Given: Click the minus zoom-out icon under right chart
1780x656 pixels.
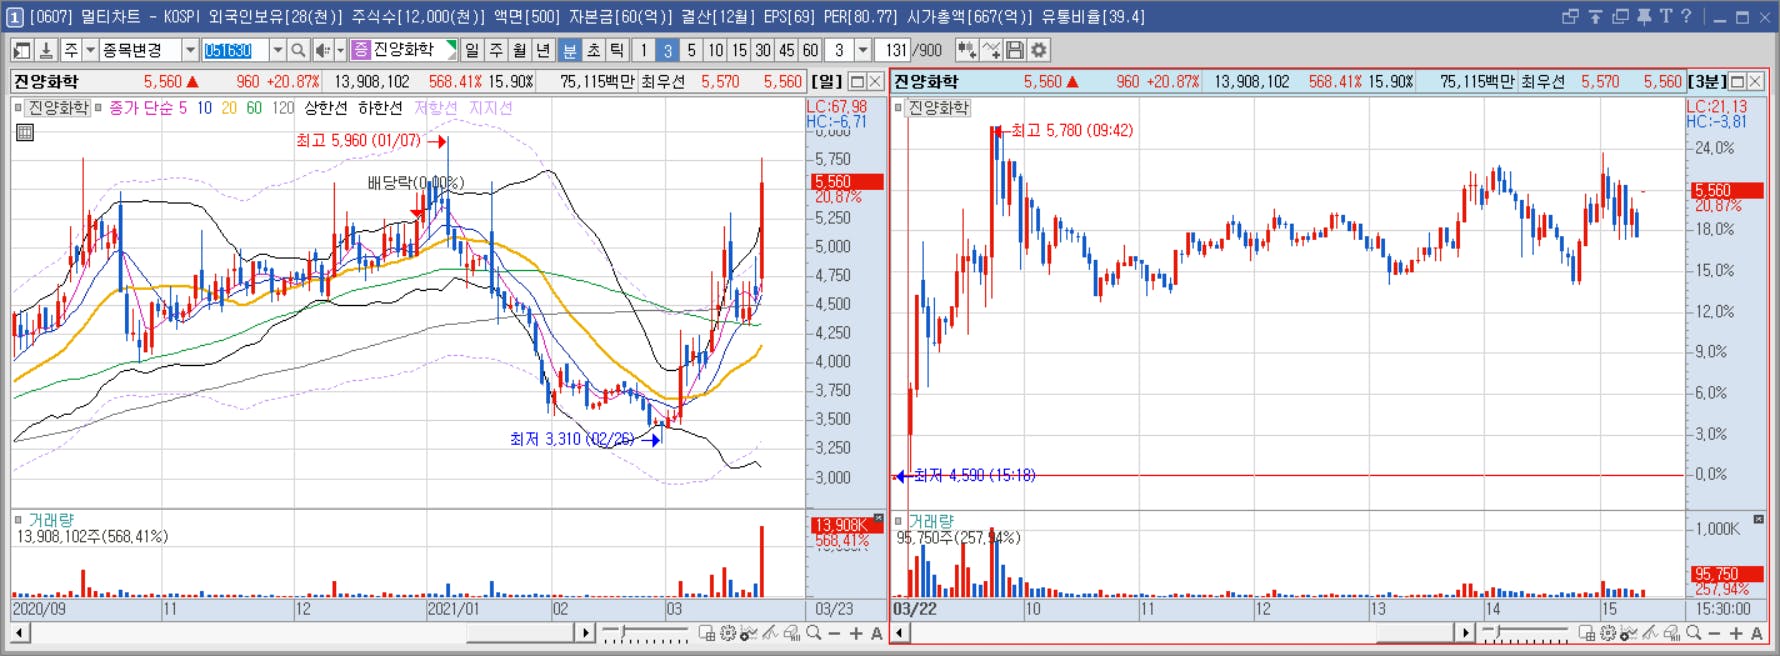Looking at the screenshot, I should [1714, 633].
